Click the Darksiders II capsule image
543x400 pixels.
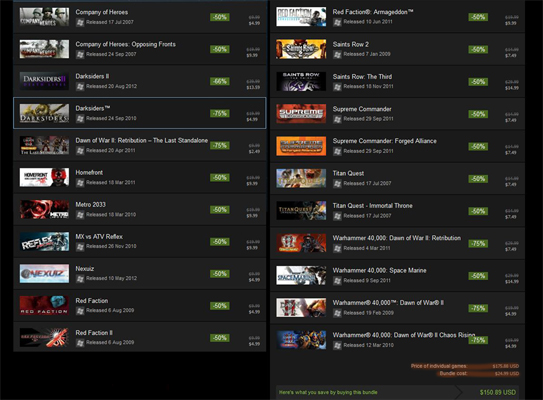point(44,81)
